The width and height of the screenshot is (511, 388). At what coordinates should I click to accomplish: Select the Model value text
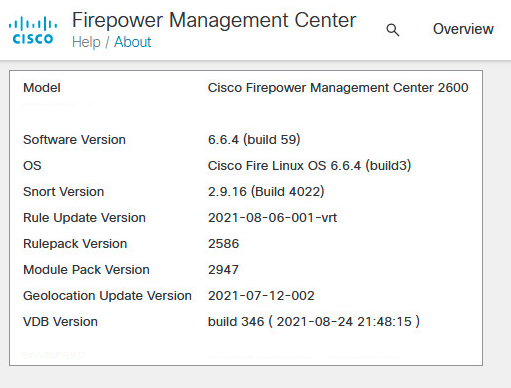338,88
